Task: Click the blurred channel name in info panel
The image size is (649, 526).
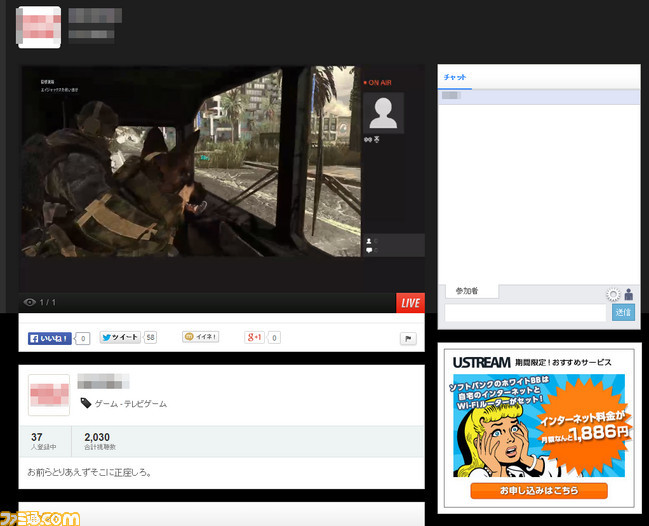Action: coord(103,381)
